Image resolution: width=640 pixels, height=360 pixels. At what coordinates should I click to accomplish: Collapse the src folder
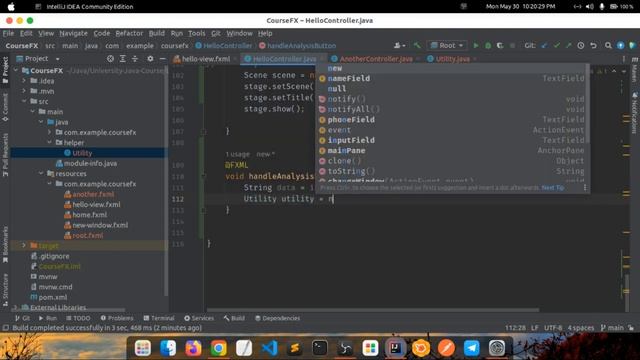pyautogui.click(x=24, y=101)
